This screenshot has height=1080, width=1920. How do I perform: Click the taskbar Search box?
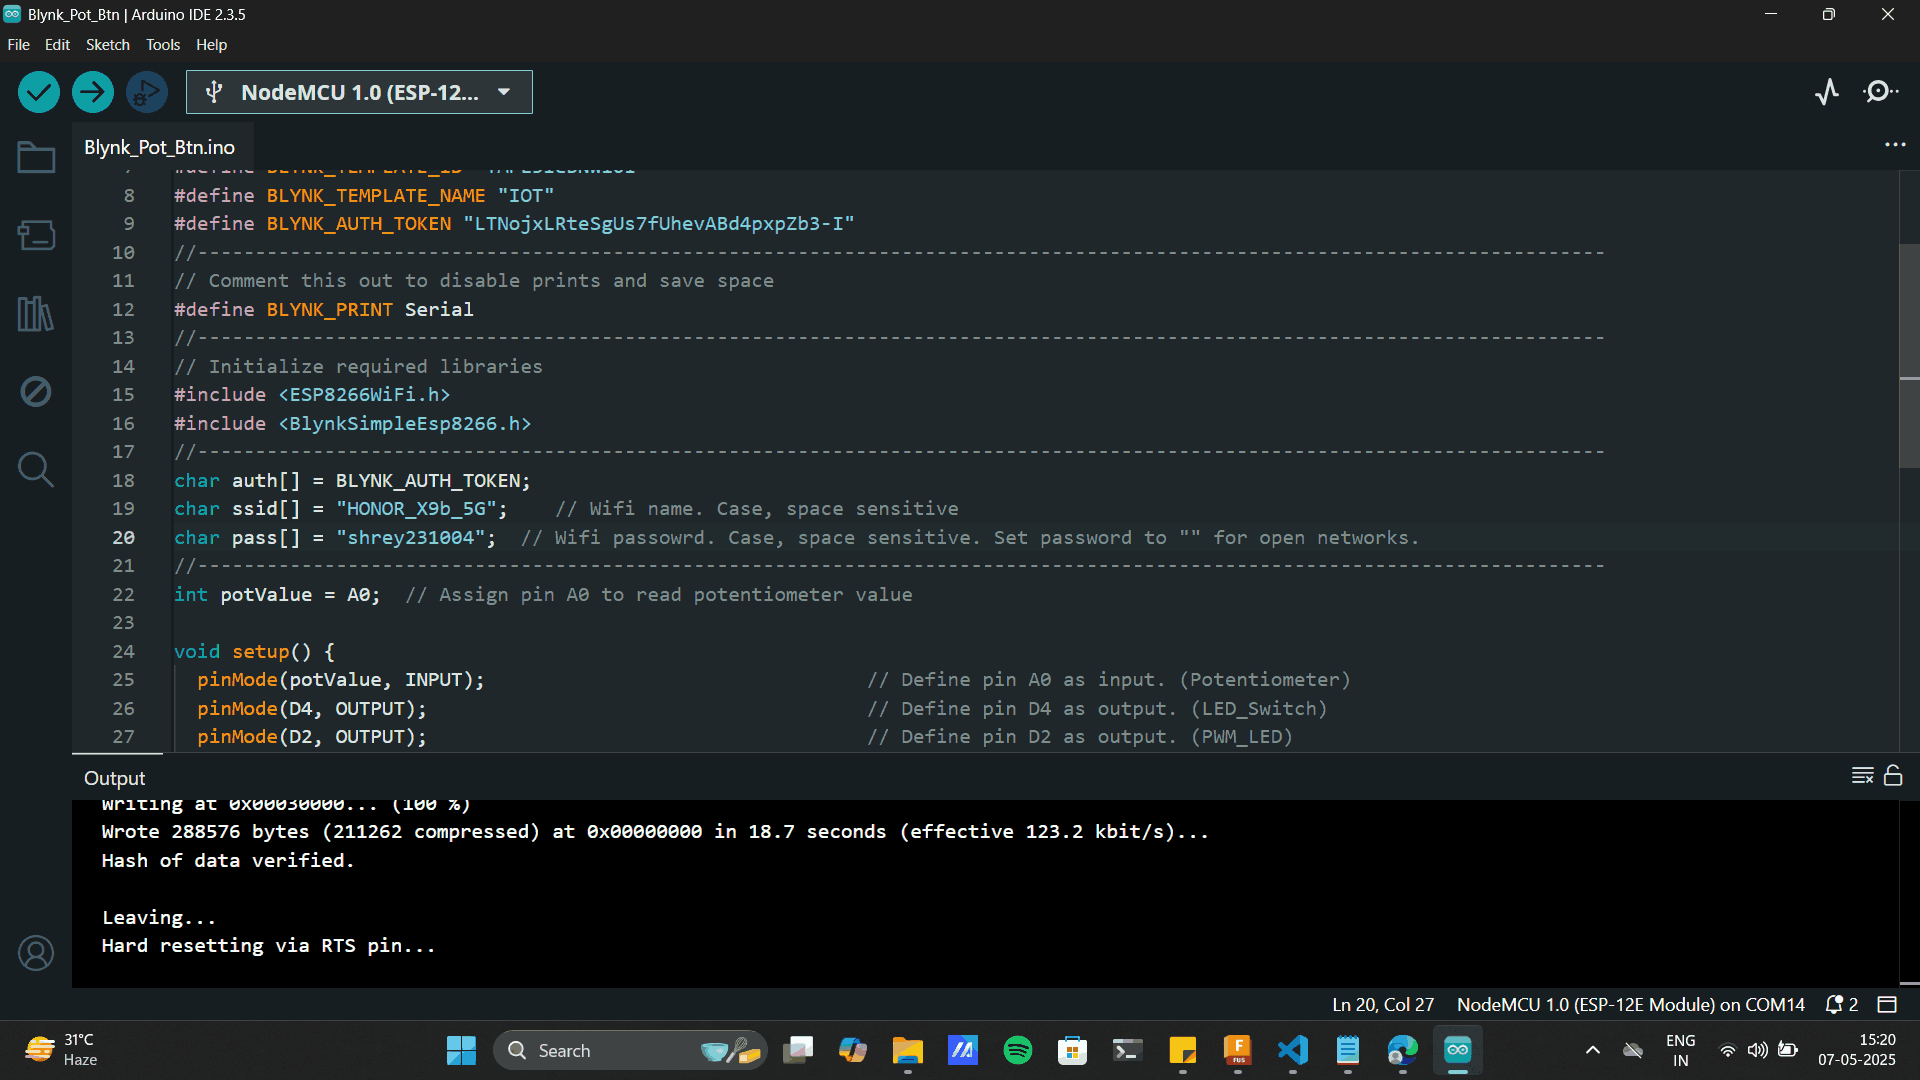pos(630,1050)
